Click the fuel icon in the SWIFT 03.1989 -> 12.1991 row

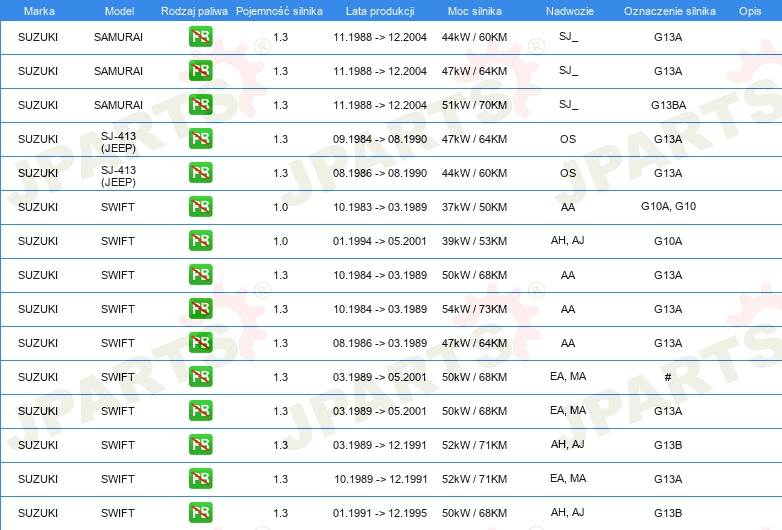200,444
